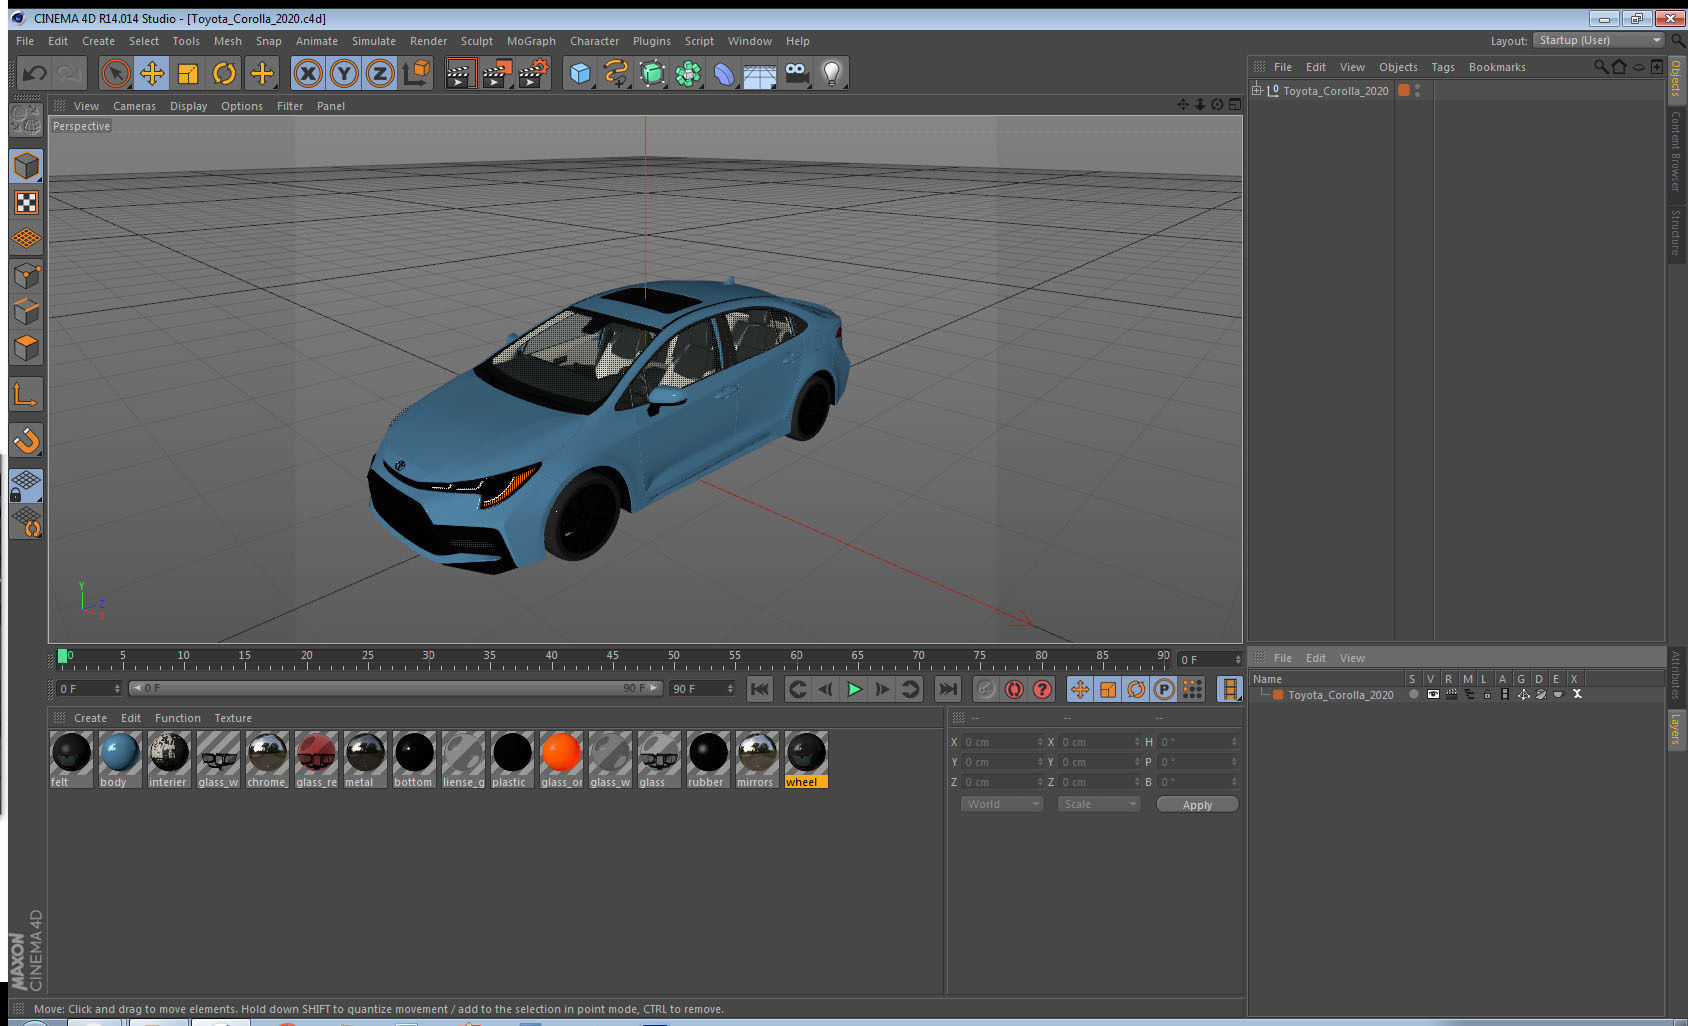
Task: Click the Undo arrow icon
Action: [35, 73]
